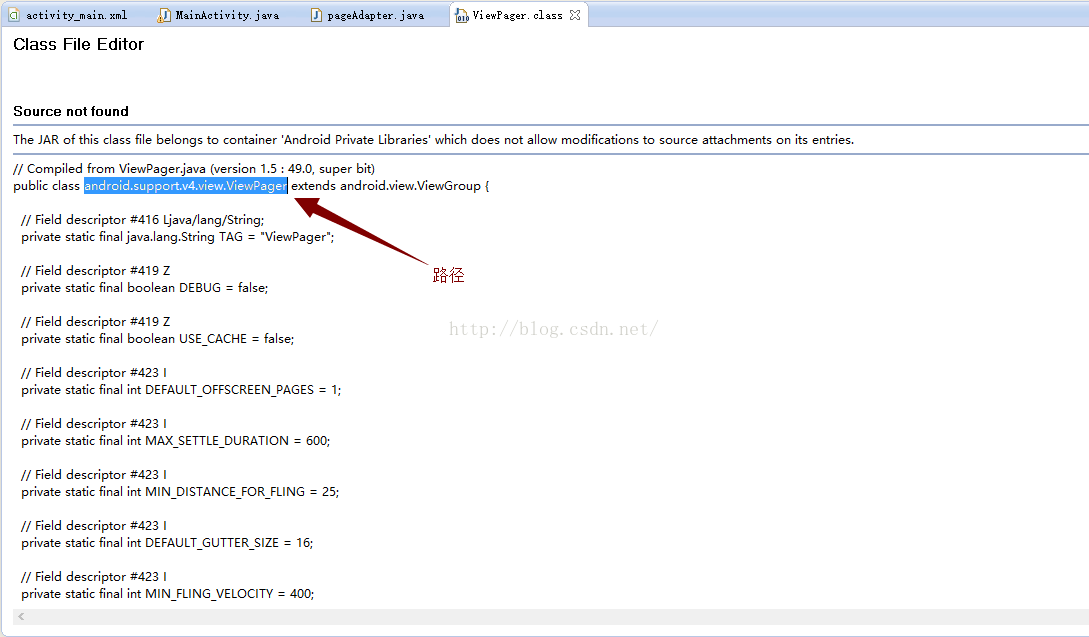The height and width of the screenshot is (637, 1089).
Task: Click 'MIN_FLING_VELOCITY = 400' line
Action: coord(167,593)
